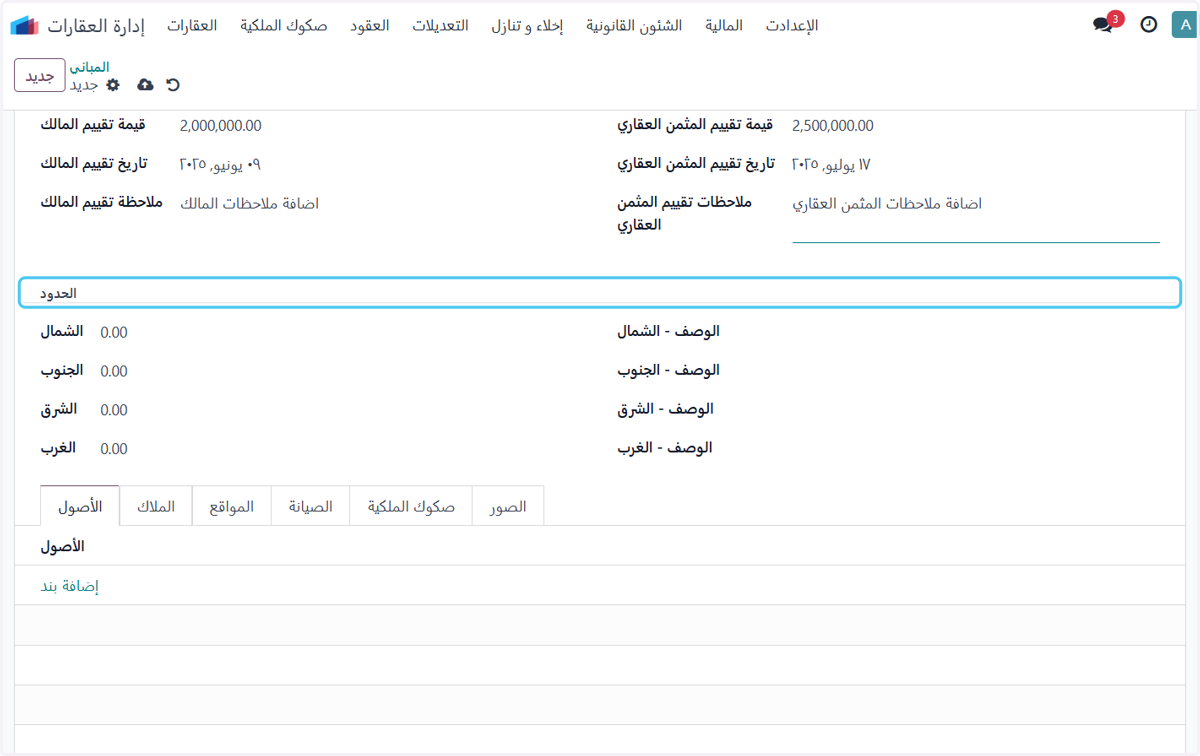Switch to the المواقع tab
Viewport: 1200px width, 756px height.
point(232,506)
